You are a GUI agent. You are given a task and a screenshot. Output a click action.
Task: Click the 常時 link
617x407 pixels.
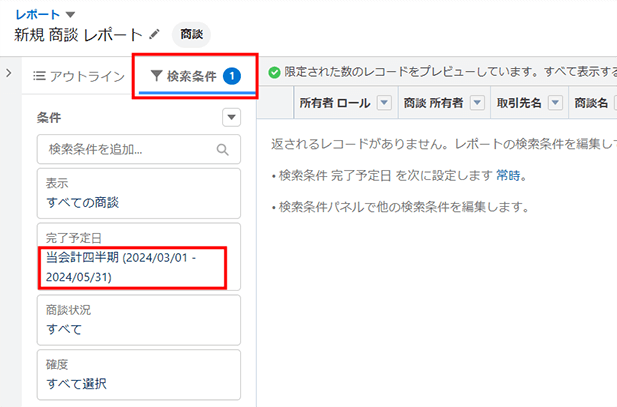point(508,175)
